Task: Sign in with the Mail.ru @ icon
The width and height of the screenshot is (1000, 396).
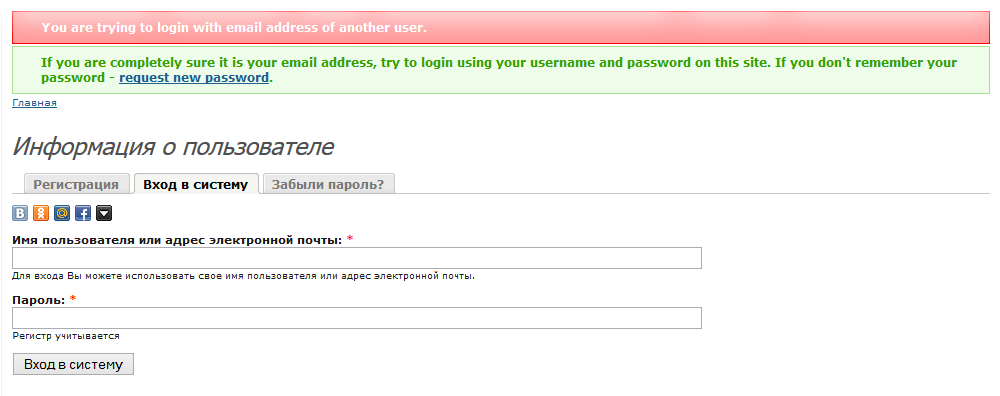Action: [62, 213]
